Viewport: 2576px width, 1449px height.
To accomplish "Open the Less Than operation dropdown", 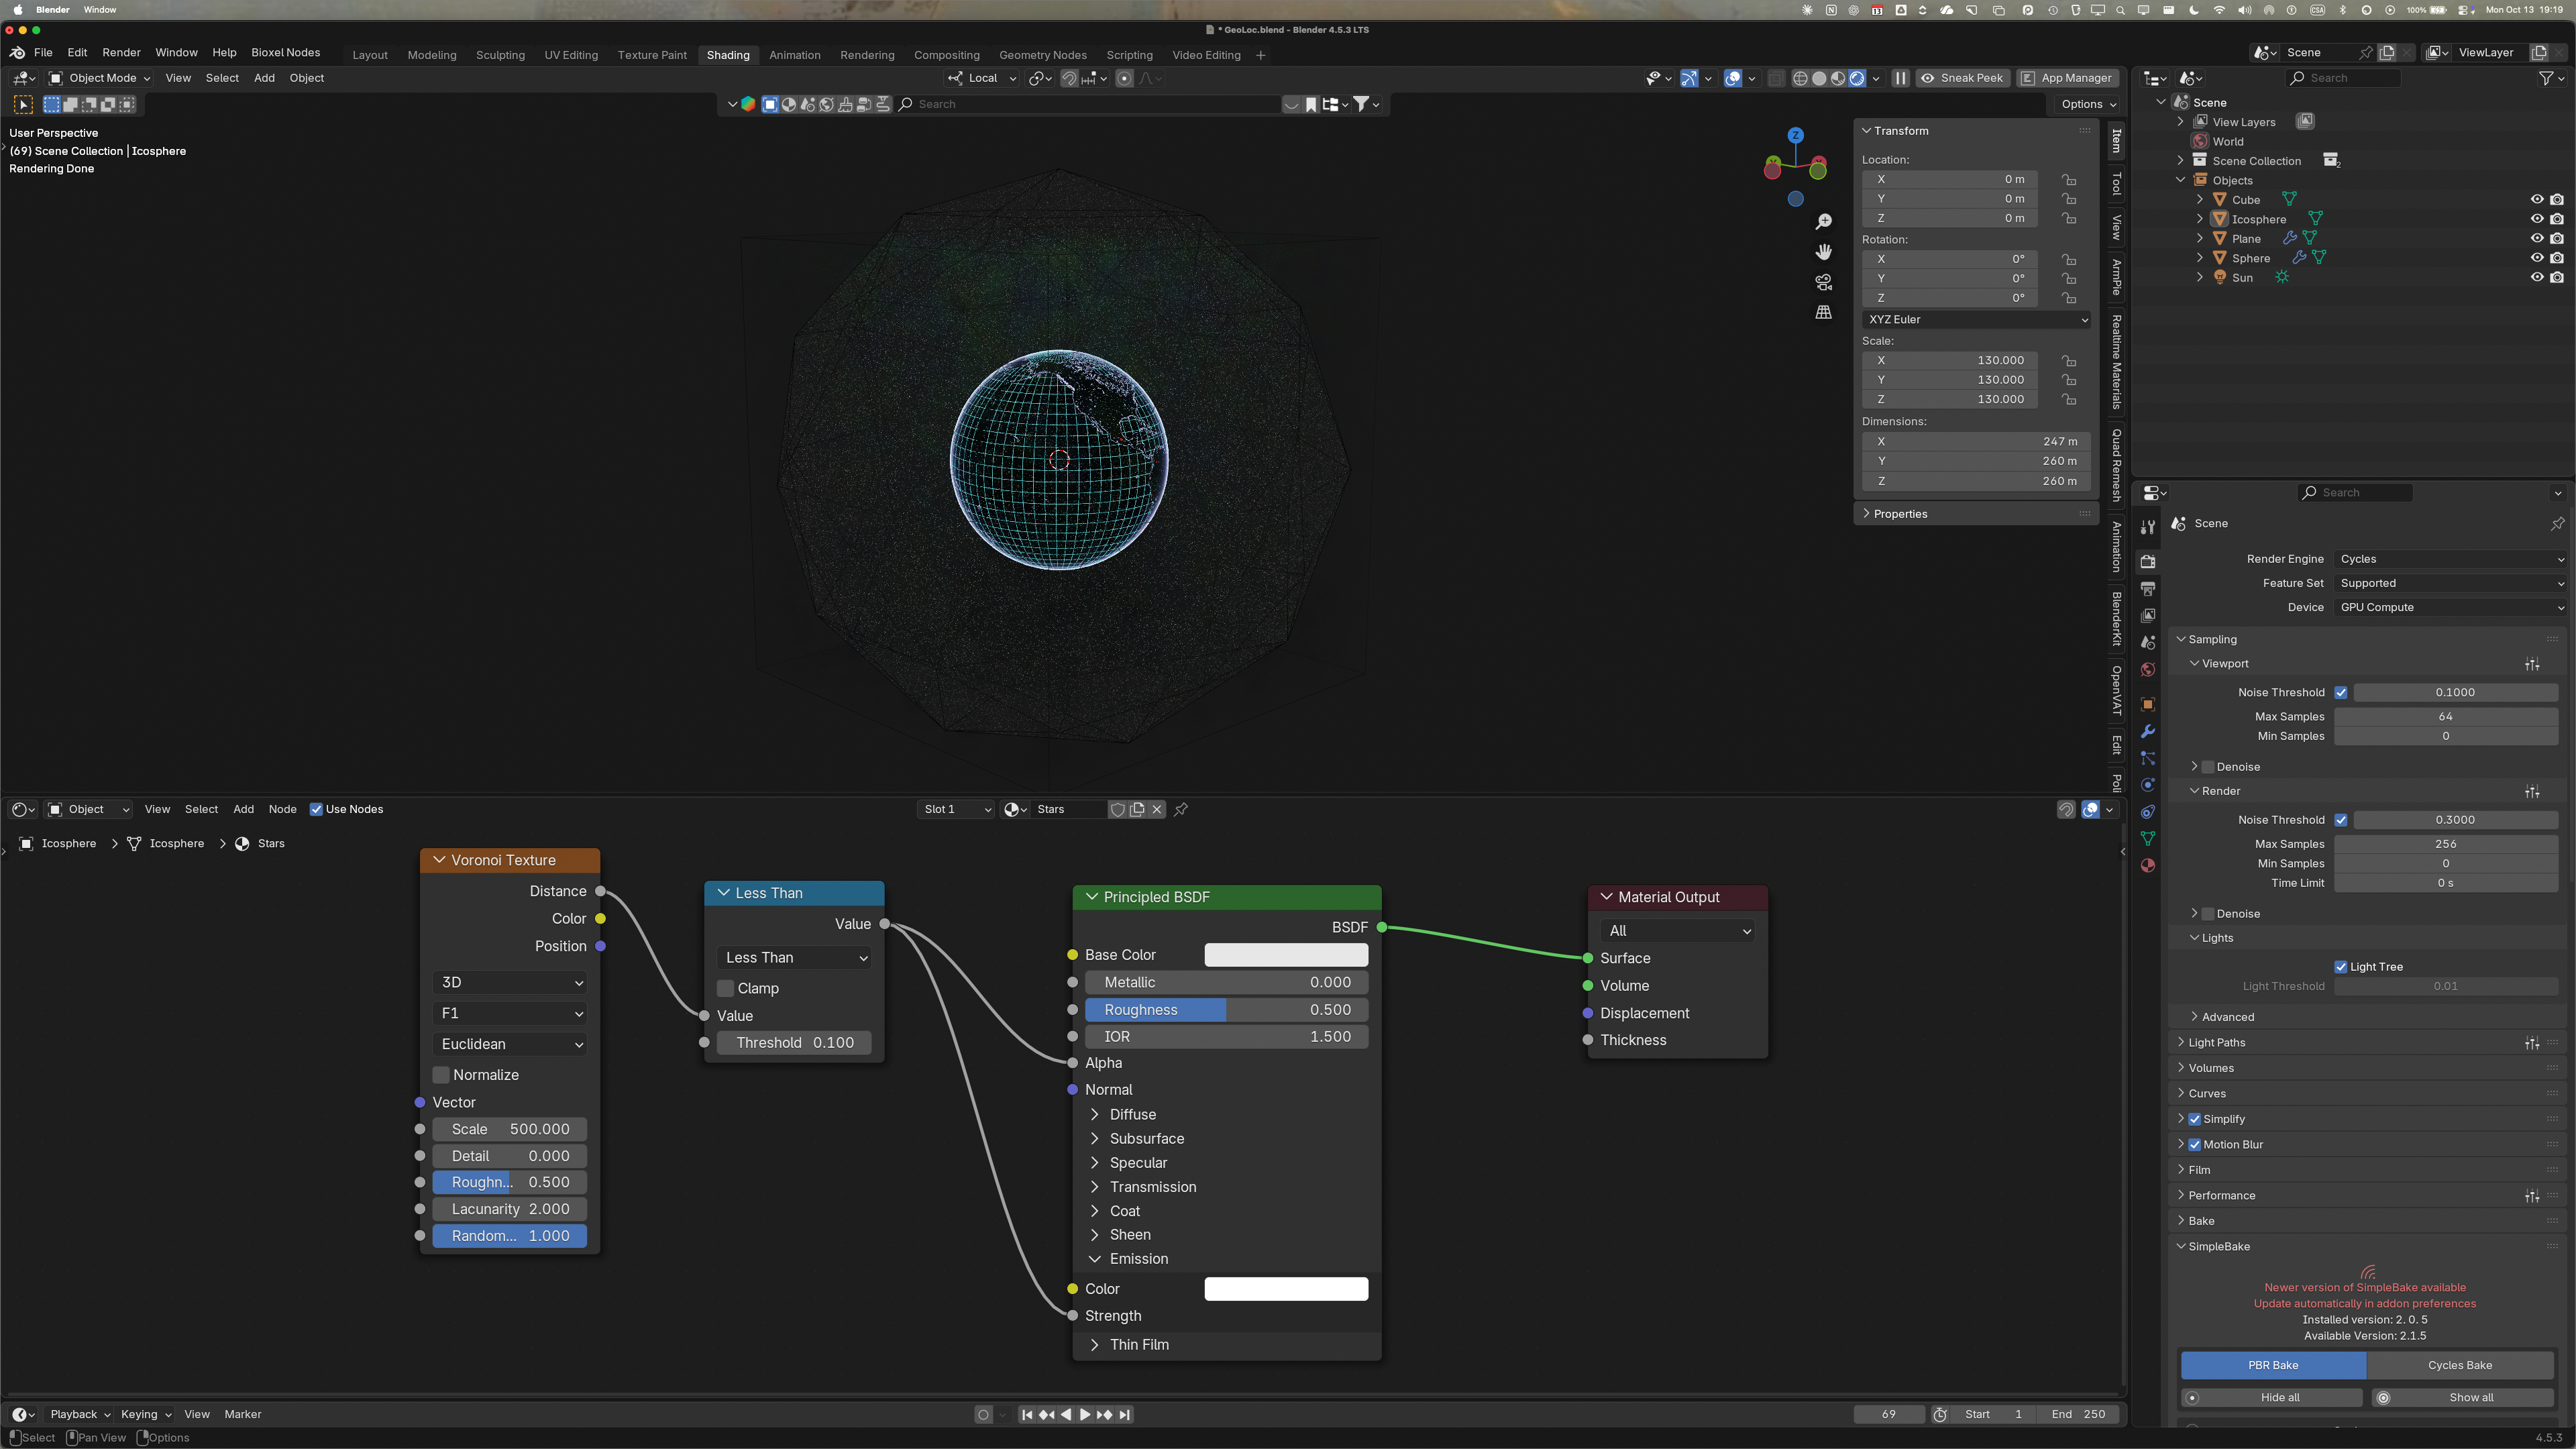I will click(795, 957).
